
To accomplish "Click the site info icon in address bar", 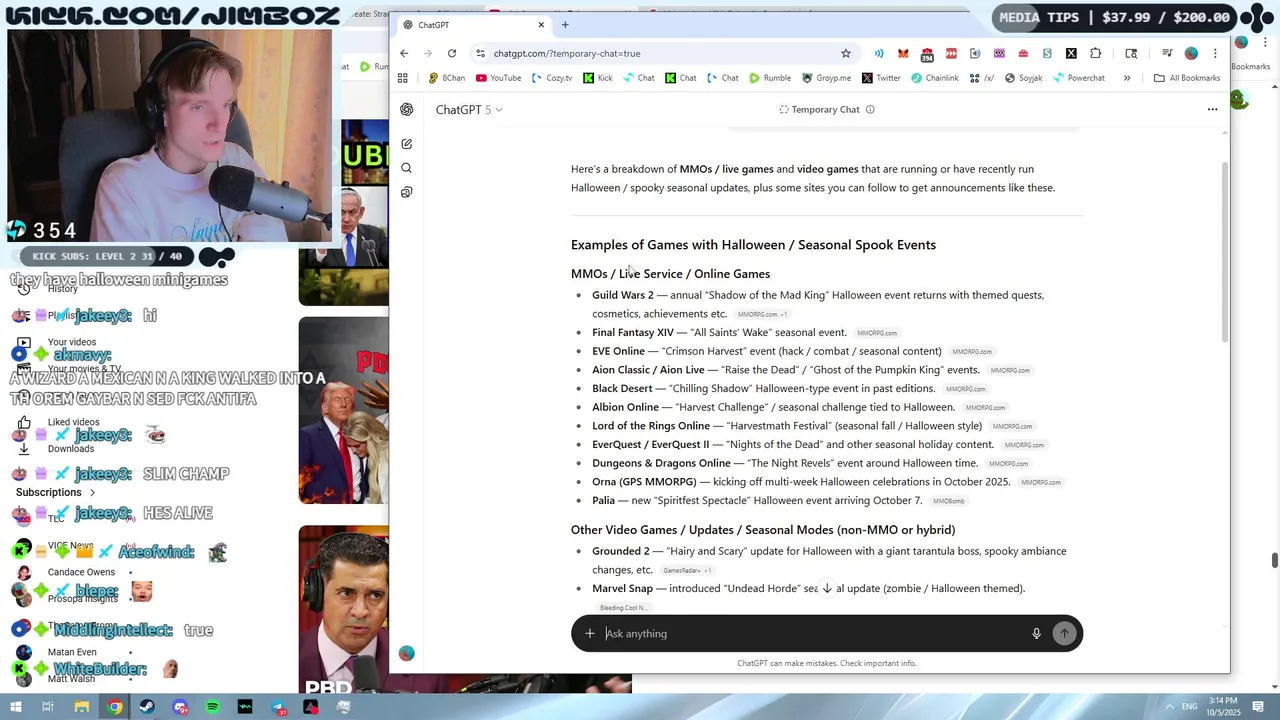I will (481, 53).
